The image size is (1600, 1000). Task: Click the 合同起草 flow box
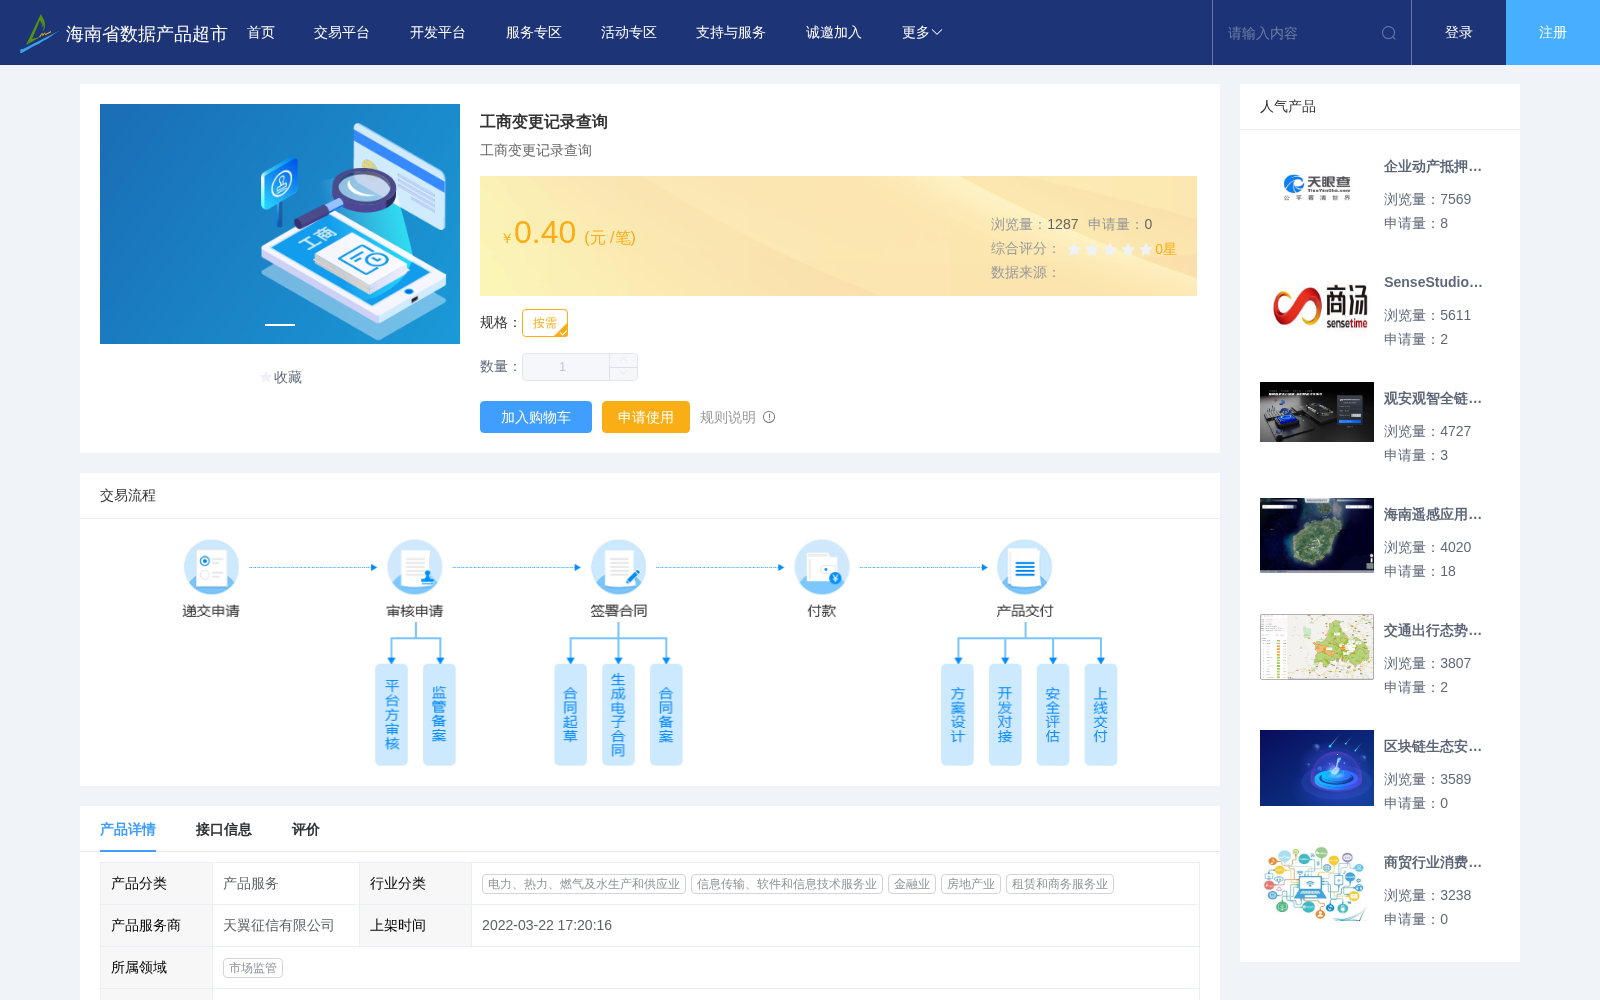pos(570,714)
